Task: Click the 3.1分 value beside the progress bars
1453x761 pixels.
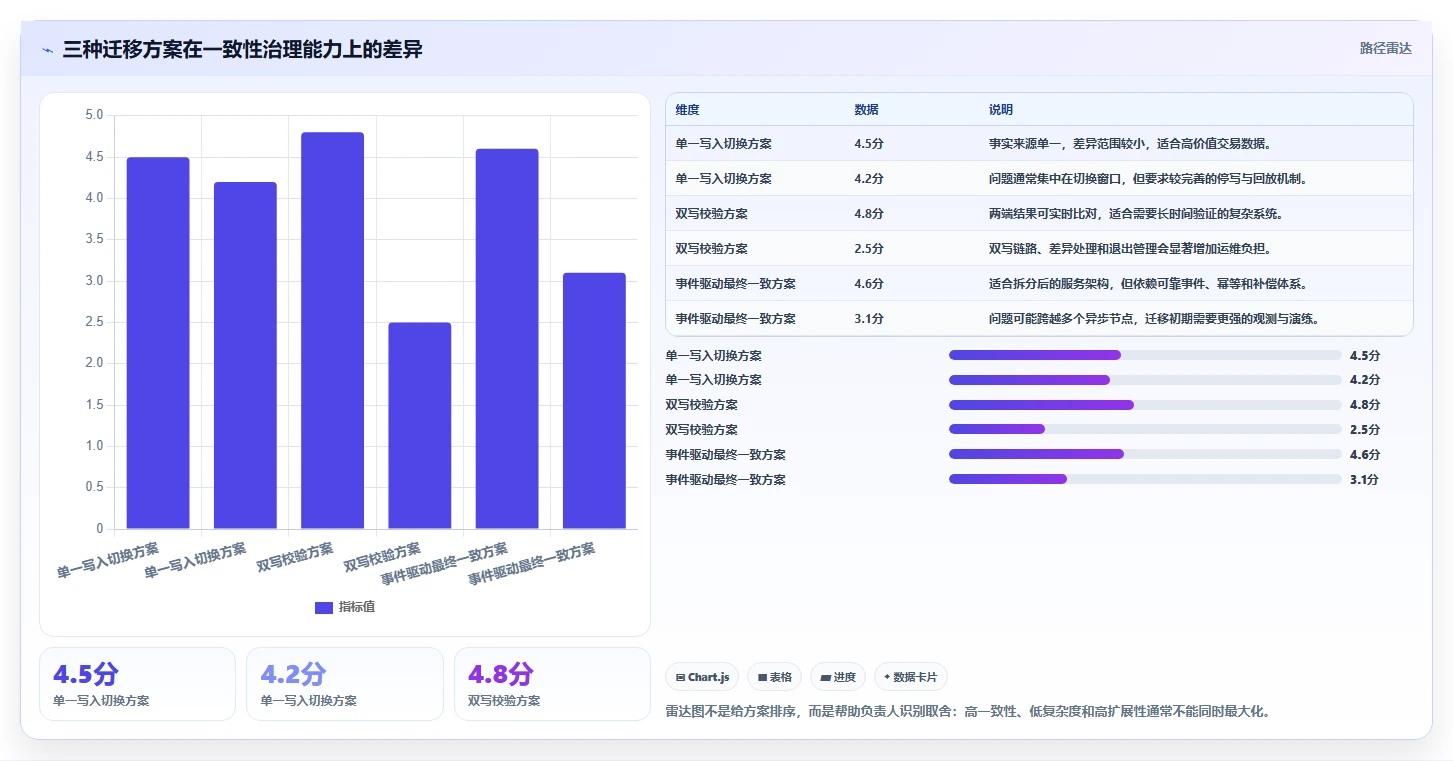Action: pos(1364,479)
